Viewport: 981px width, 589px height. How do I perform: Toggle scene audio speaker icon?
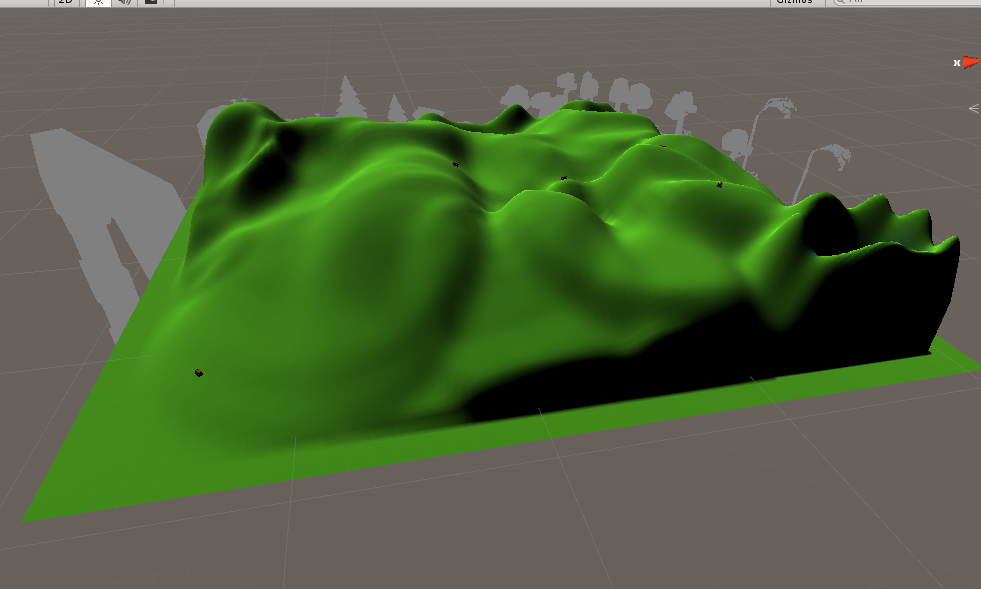click(x=125, y=2)
